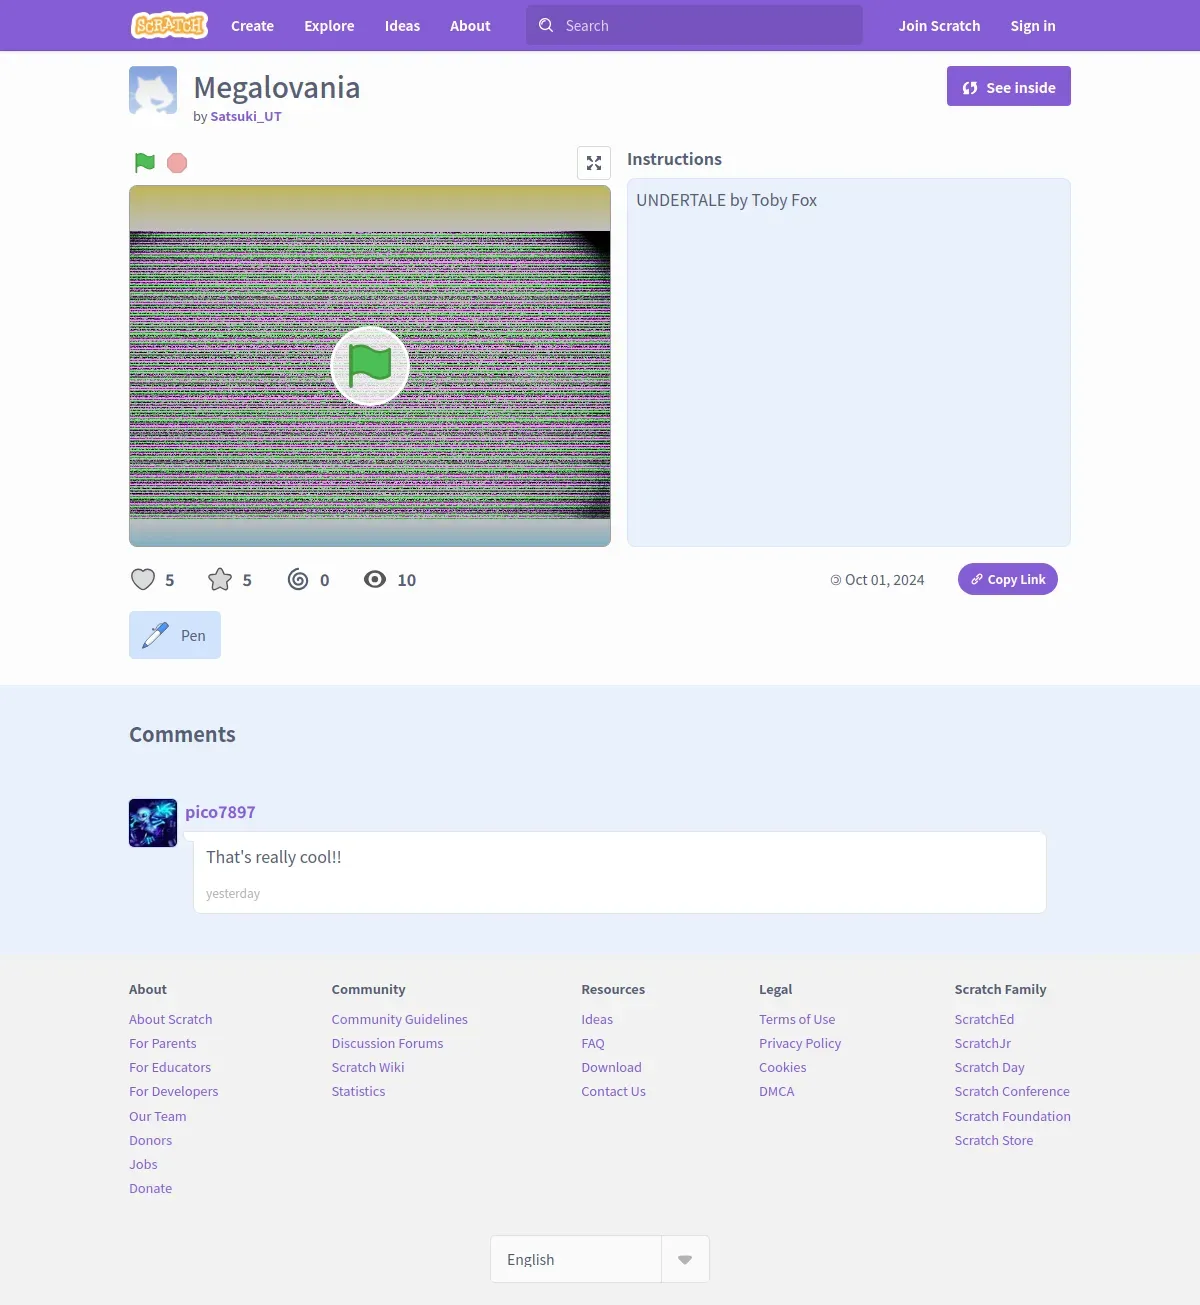Enter fullscreen with the expand icon

pyautogui.click(x=594, y=163)
